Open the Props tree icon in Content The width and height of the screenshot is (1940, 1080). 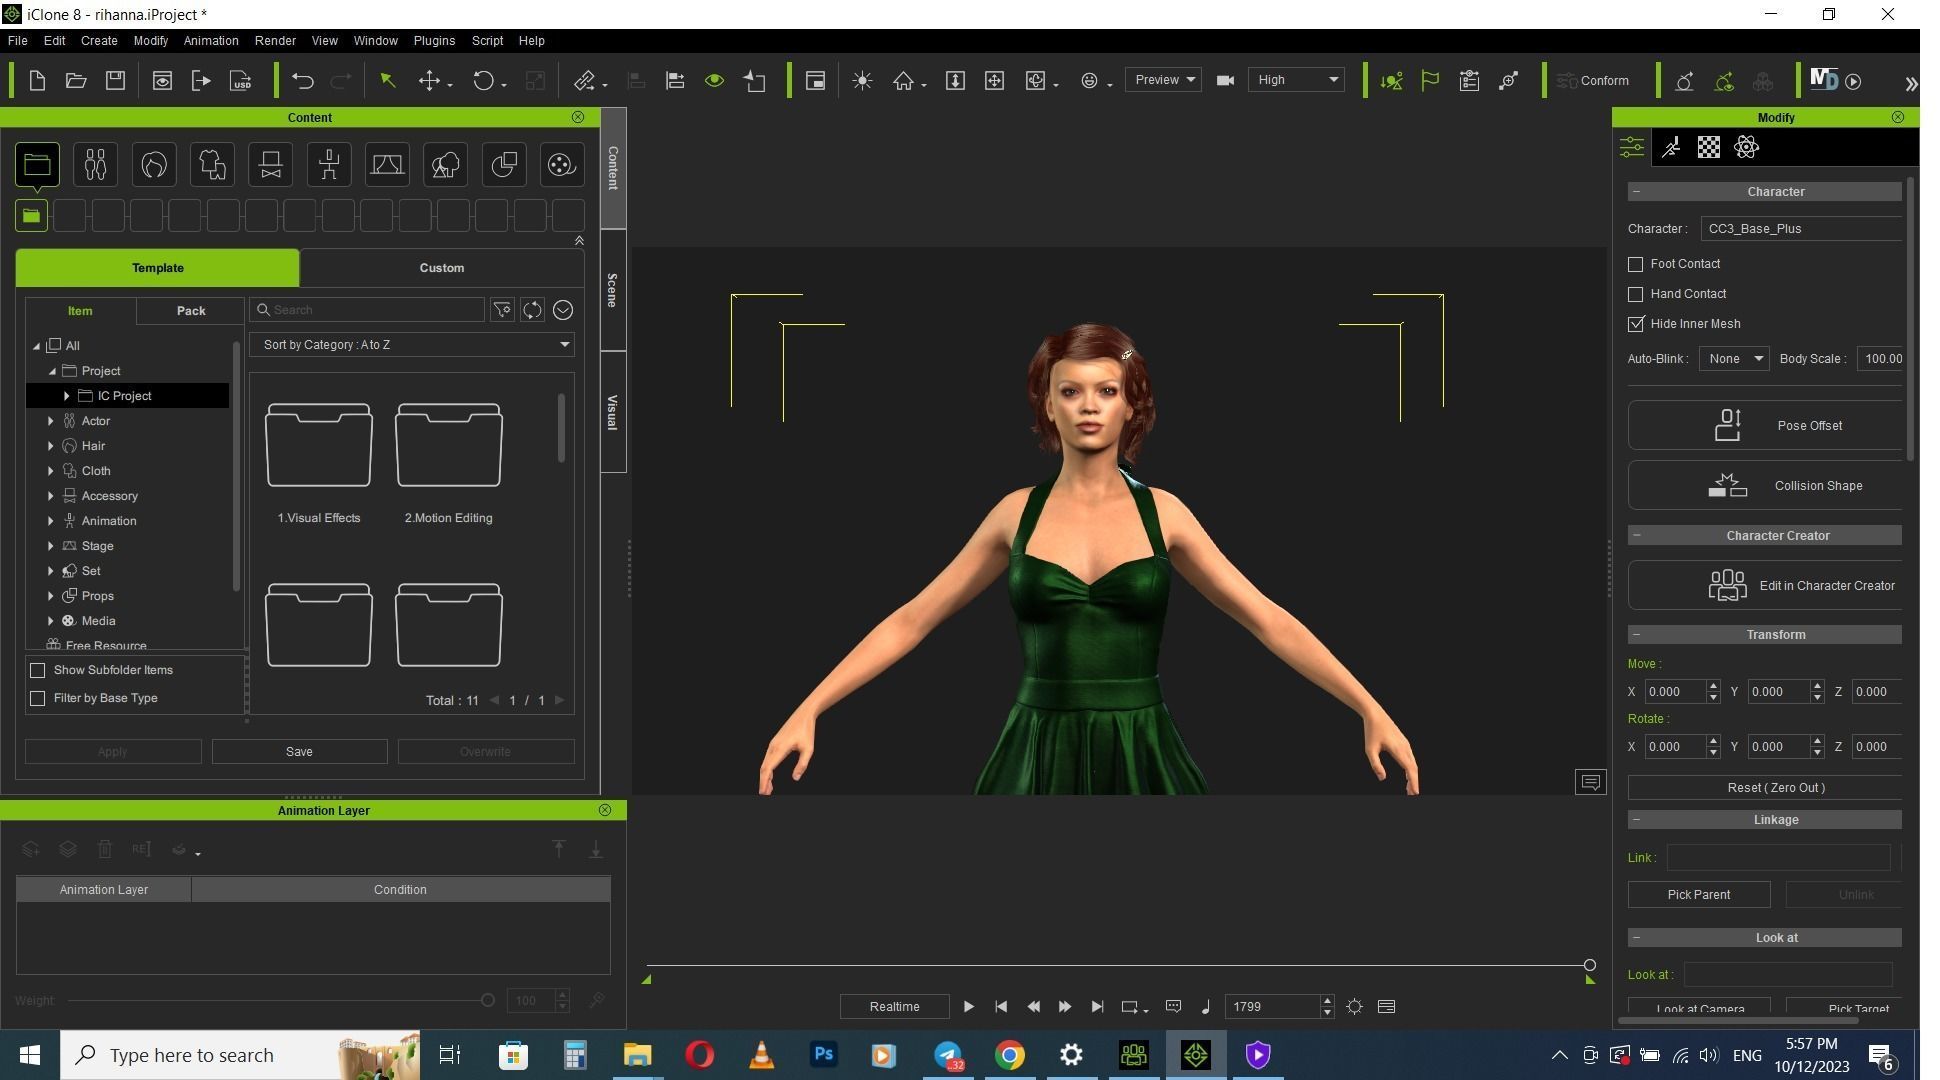(x=446, y=165)
